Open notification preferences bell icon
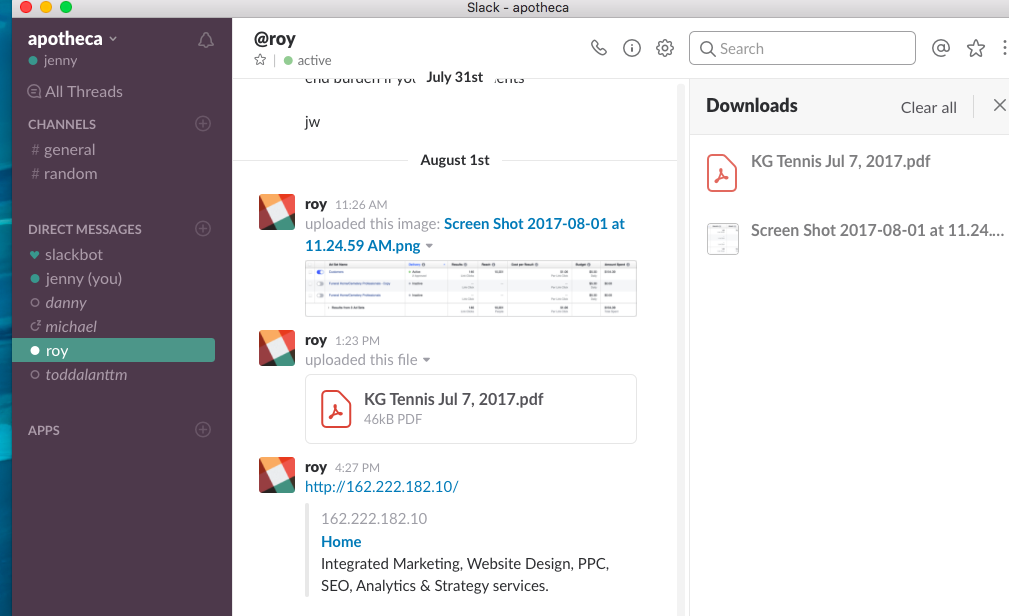 [205, 41]
